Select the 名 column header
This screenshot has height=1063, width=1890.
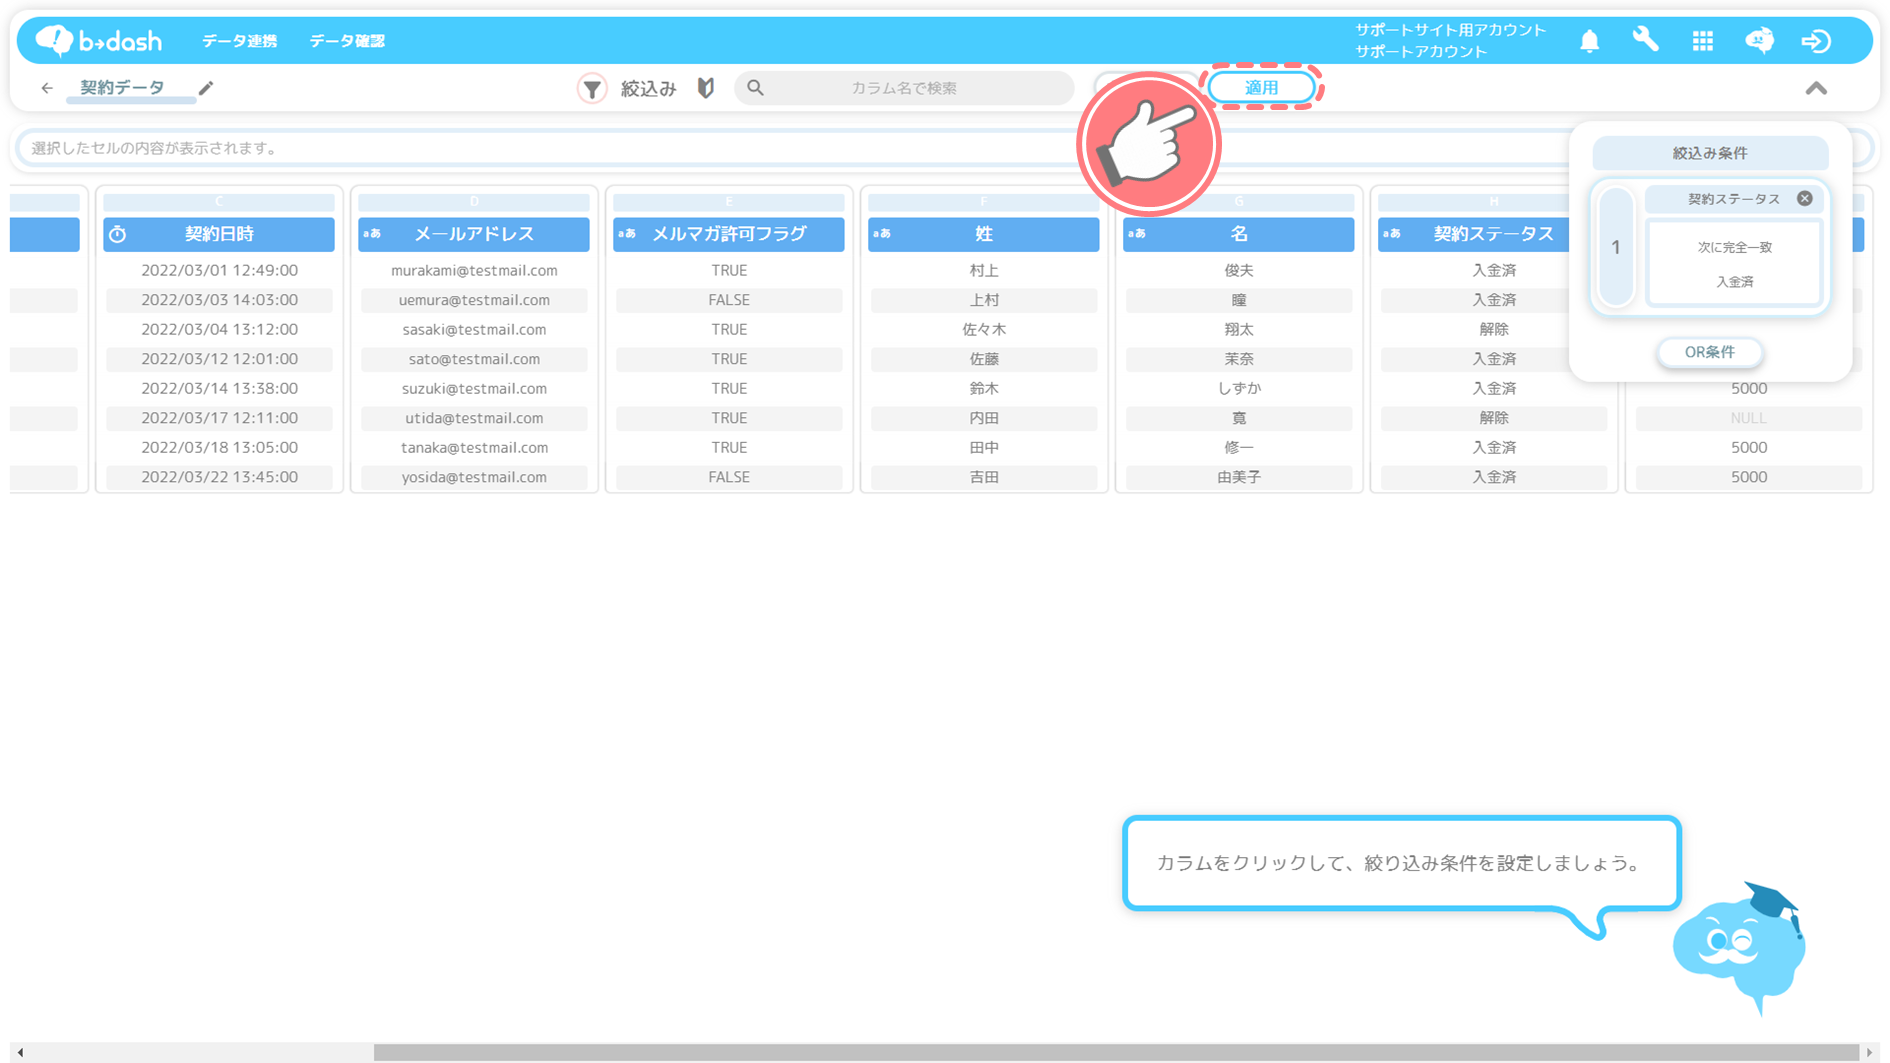point(1239,234)
